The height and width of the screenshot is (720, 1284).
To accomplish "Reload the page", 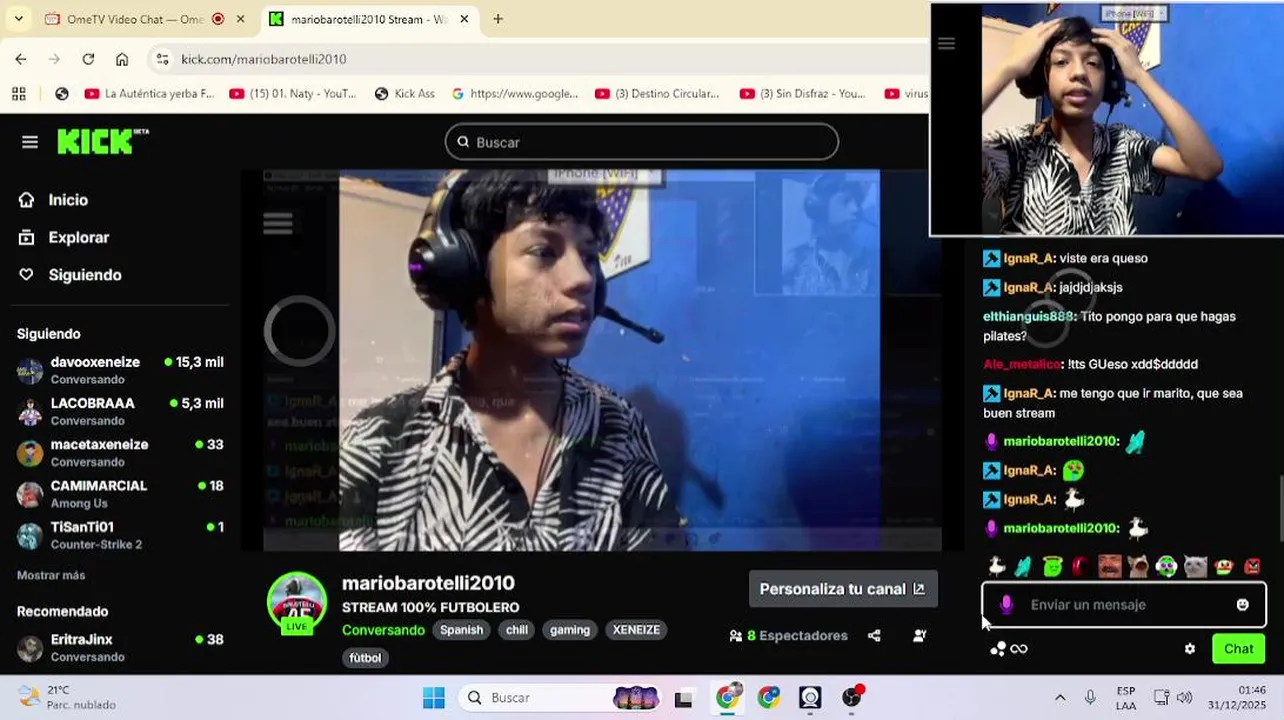I will click(x=88, y=59).
